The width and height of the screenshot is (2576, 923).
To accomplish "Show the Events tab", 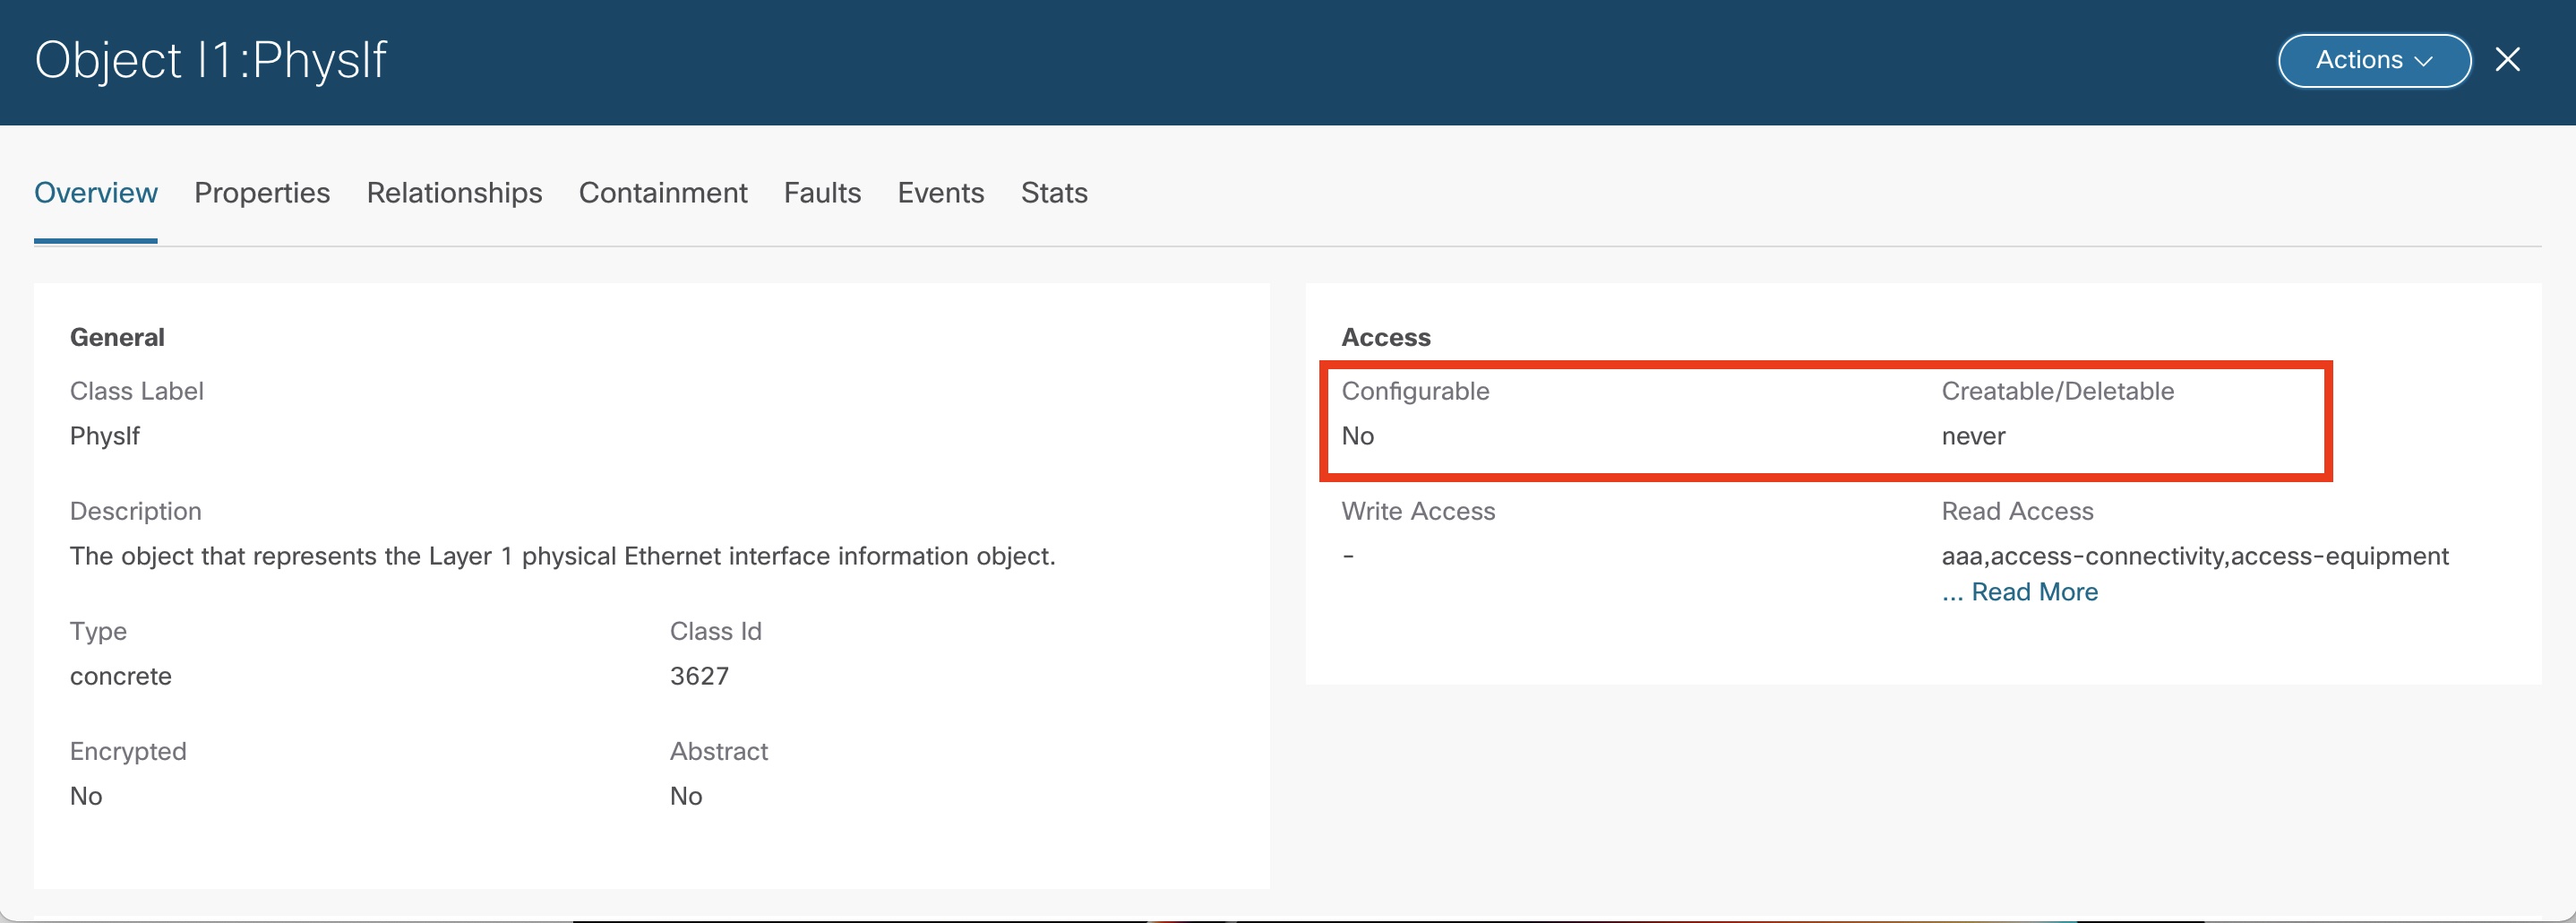I will (x=940, y=193).
